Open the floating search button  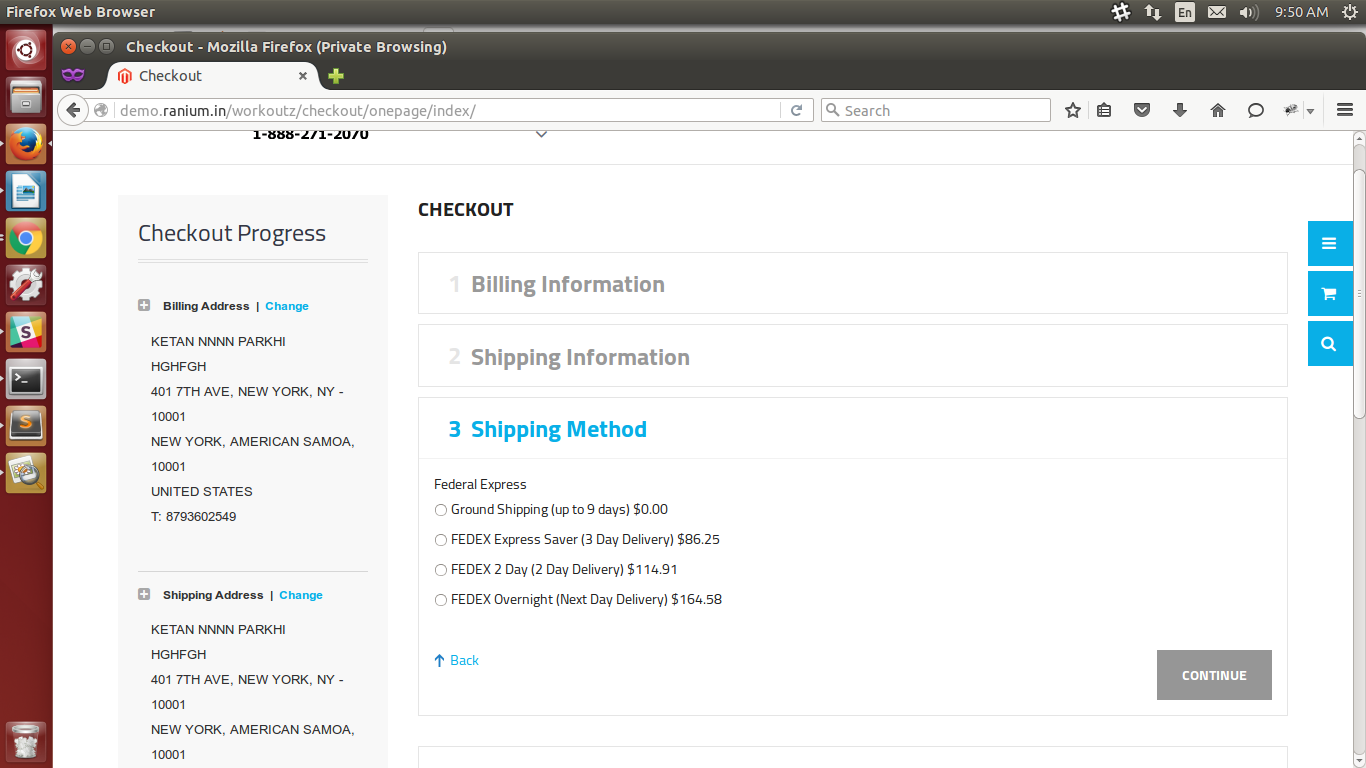tap(1329, 344)
